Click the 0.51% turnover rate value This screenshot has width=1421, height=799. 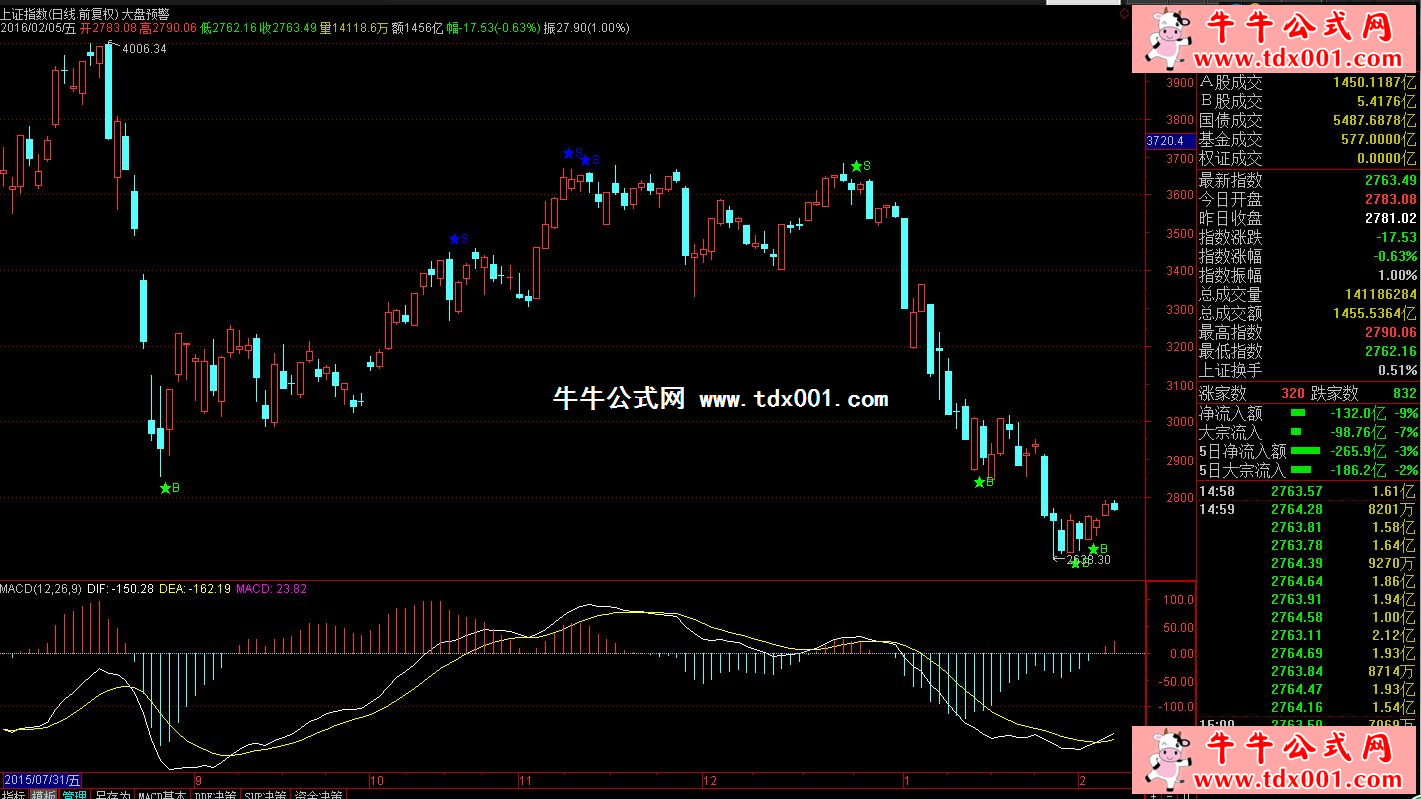(1397, 371)
